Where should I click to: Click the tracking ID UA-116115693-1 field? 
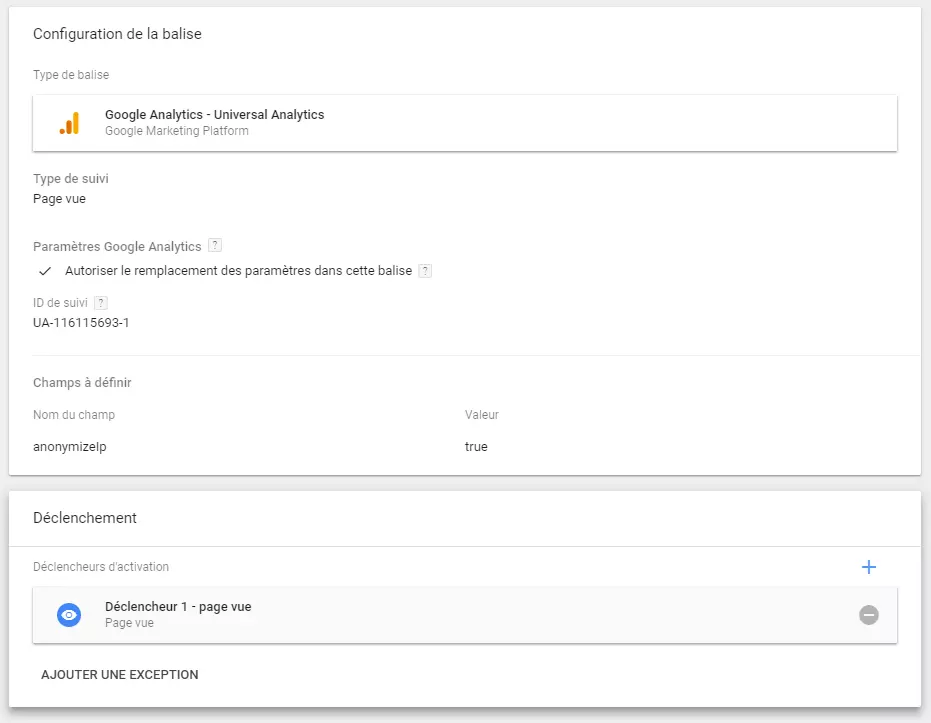[x=81, y=323]
